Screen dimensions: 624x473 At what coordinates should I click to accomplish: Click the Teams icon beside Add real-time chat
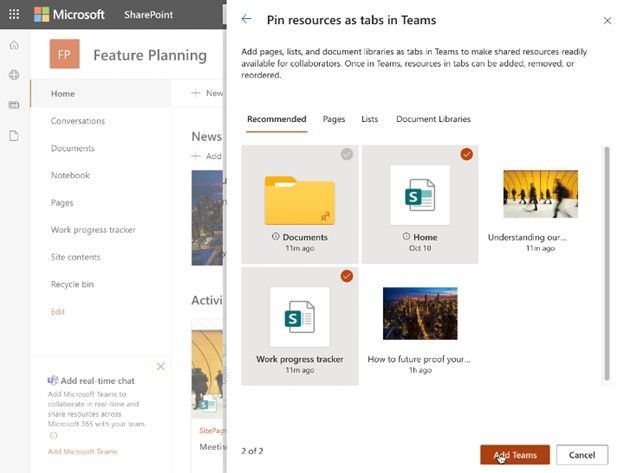53,380
